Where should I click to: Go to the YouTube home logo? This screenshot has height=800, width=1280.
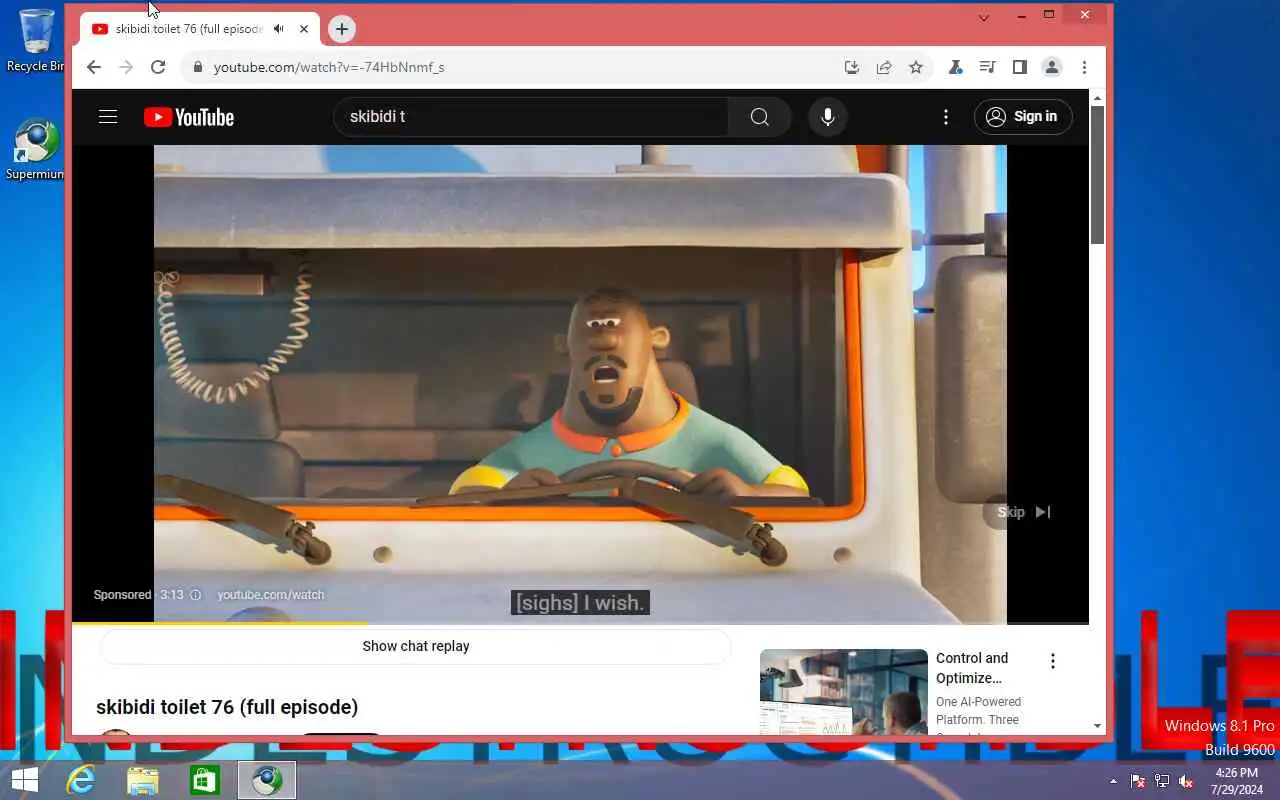click(x=189, y=117)
